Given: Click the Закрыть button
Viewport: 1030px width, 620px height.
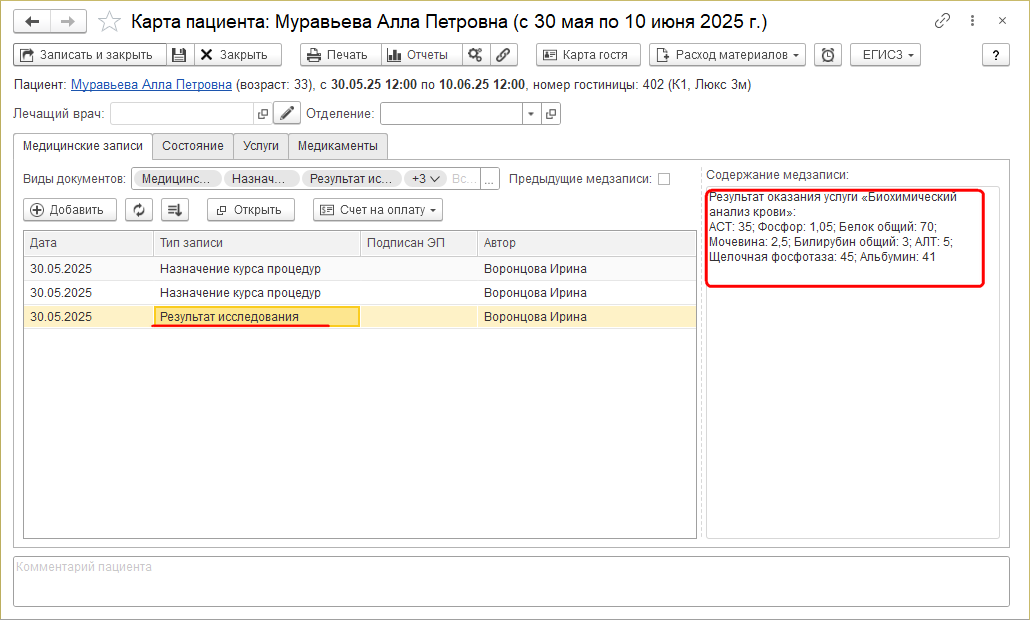Looking at the screenshot, I should [238, 55].
